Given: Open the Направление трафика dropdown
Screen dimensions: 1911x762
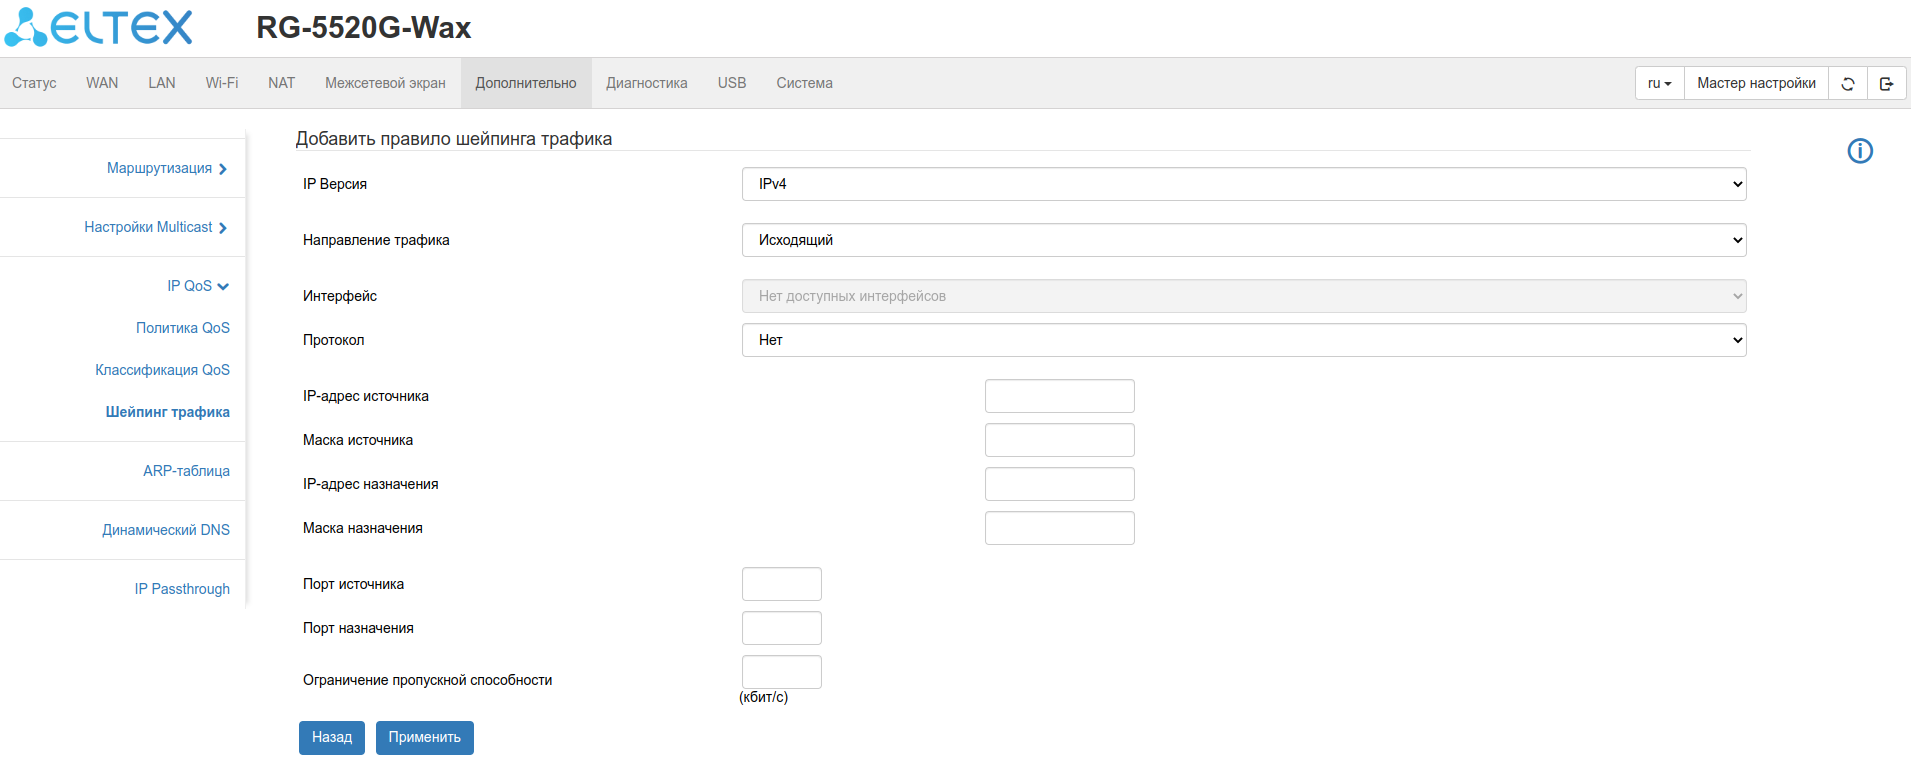Looking at the screenshot, I should coord(1243,240).
